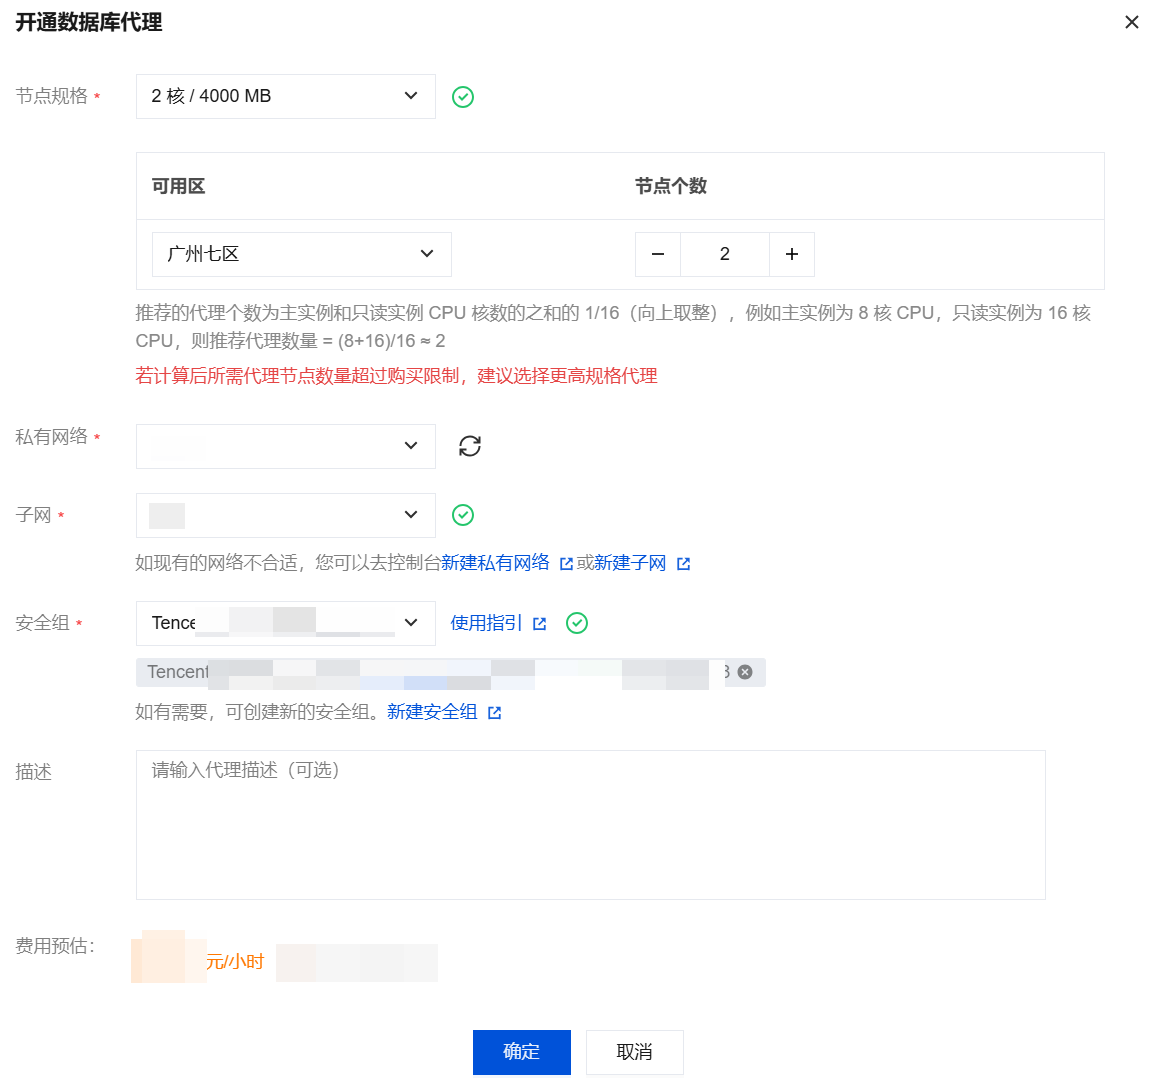Click the green check icon beside 使用指引
This screenshot has width=1149, height=1091.
pos(577,624)
